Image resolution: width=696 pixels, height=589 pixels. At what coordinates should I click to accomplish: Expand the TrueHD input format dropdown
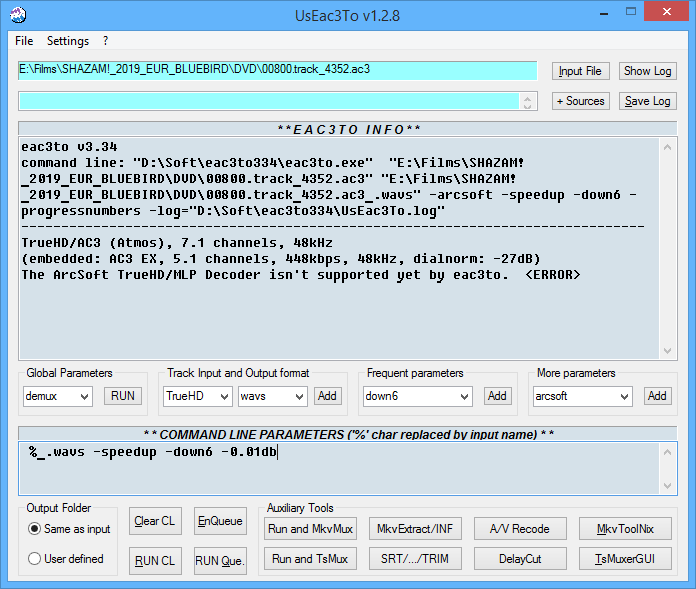224,396
